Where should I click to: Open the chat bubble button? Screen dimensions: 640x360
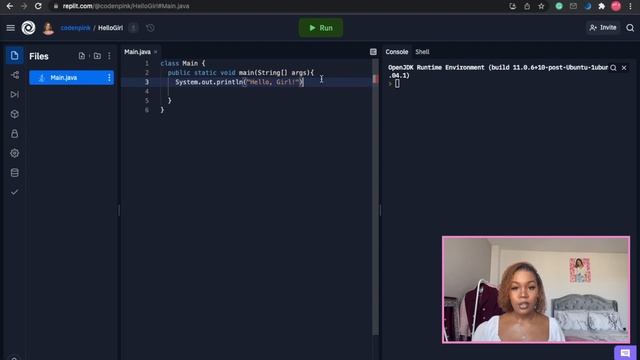(625, 353)
